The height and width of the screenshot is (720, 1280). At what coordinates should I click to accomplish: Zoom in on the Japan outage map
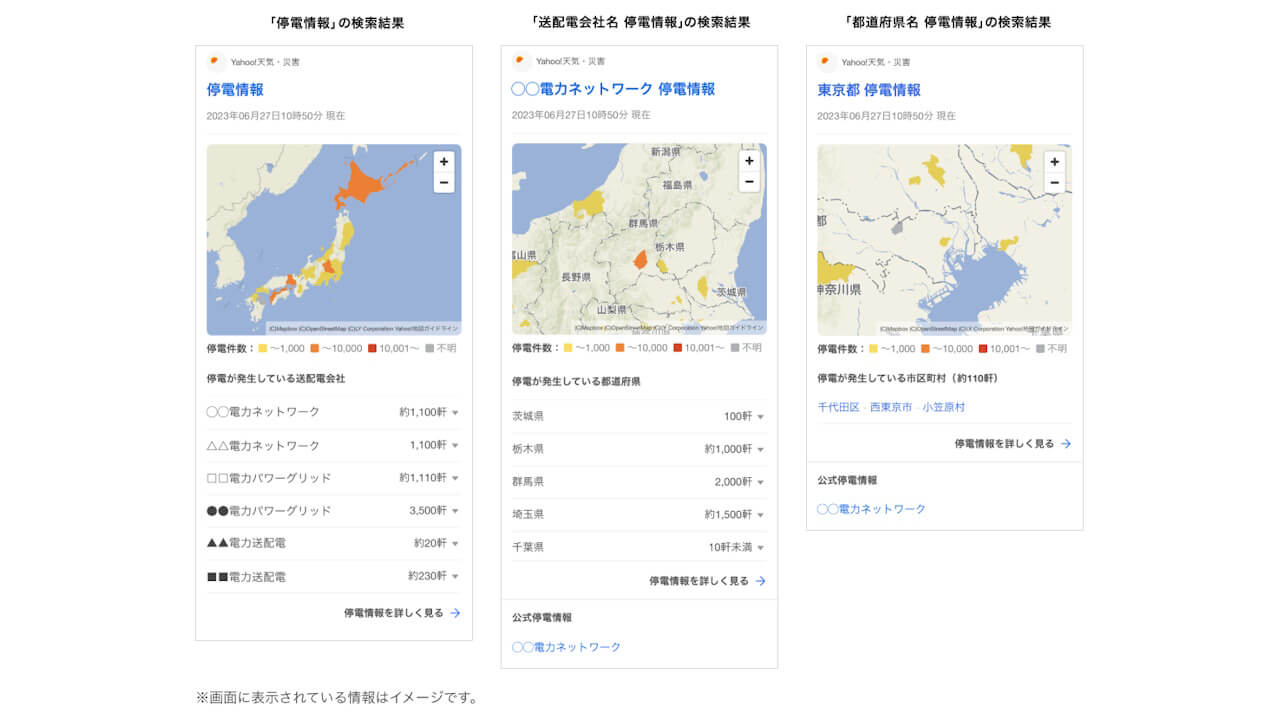[x=443, y=161]
